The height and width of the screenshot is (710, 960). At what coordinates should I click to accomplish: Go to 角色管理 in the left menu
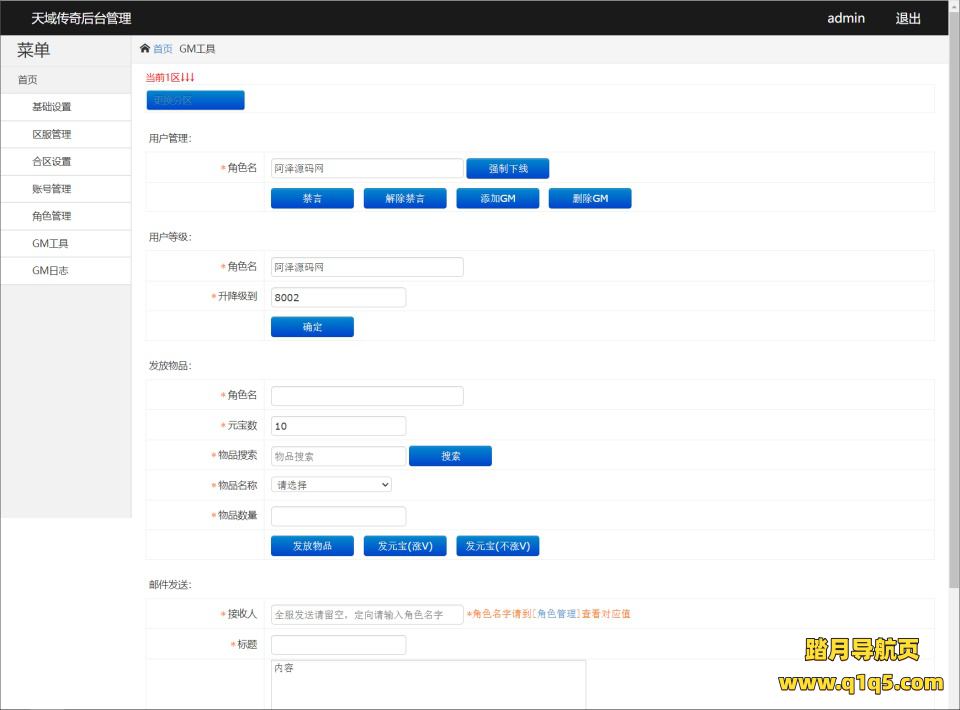[x=52, y=216]
